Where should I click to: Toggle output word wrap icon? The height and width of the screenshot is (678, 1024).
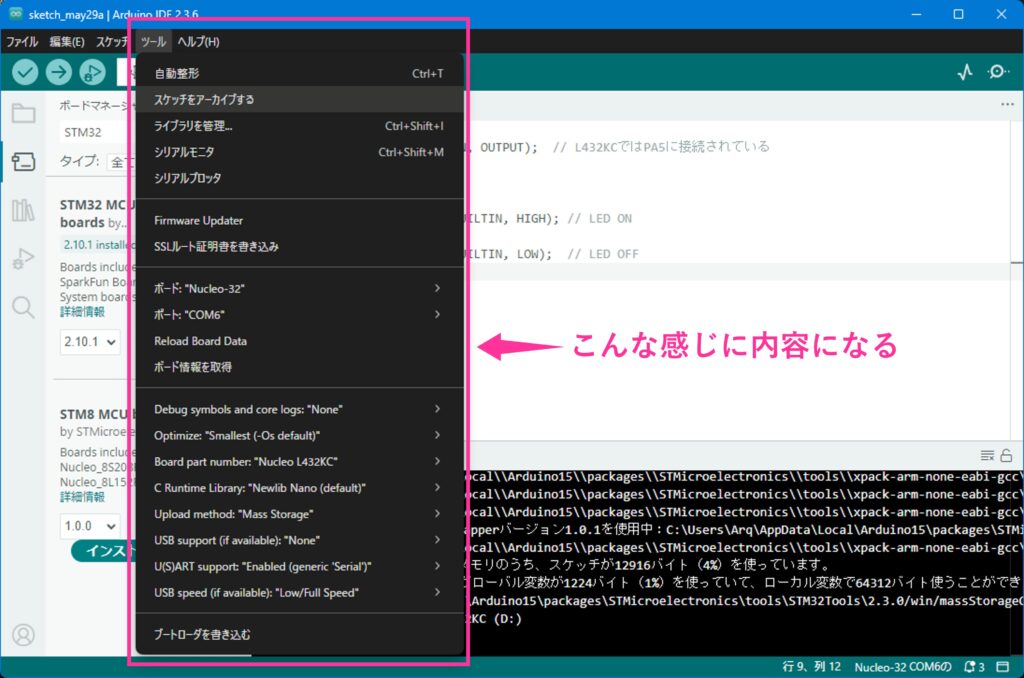coord(987,455)
